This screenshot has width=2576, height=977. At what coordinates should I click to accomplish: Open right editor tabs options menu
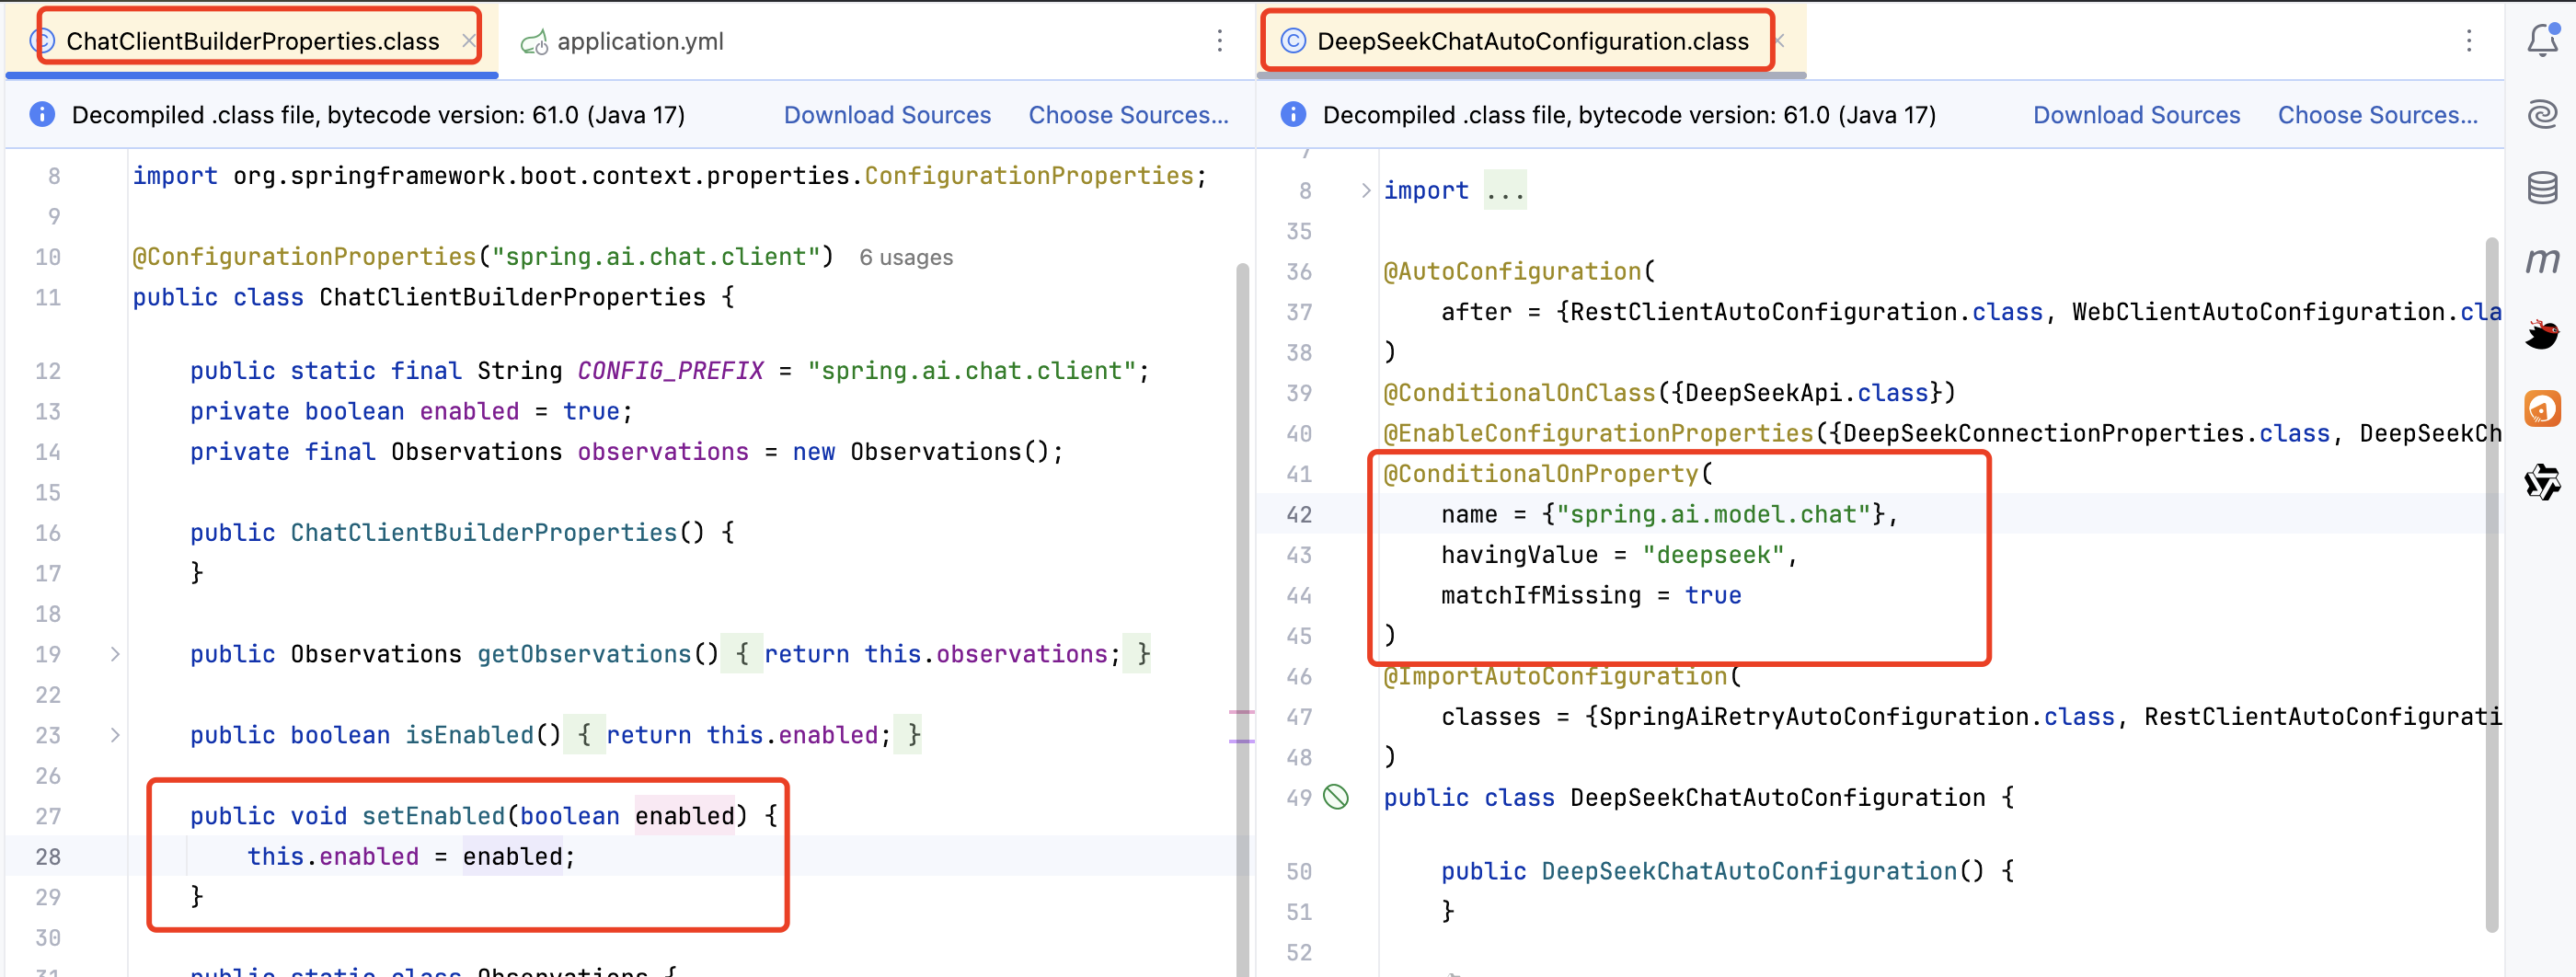coord(2469,41)
